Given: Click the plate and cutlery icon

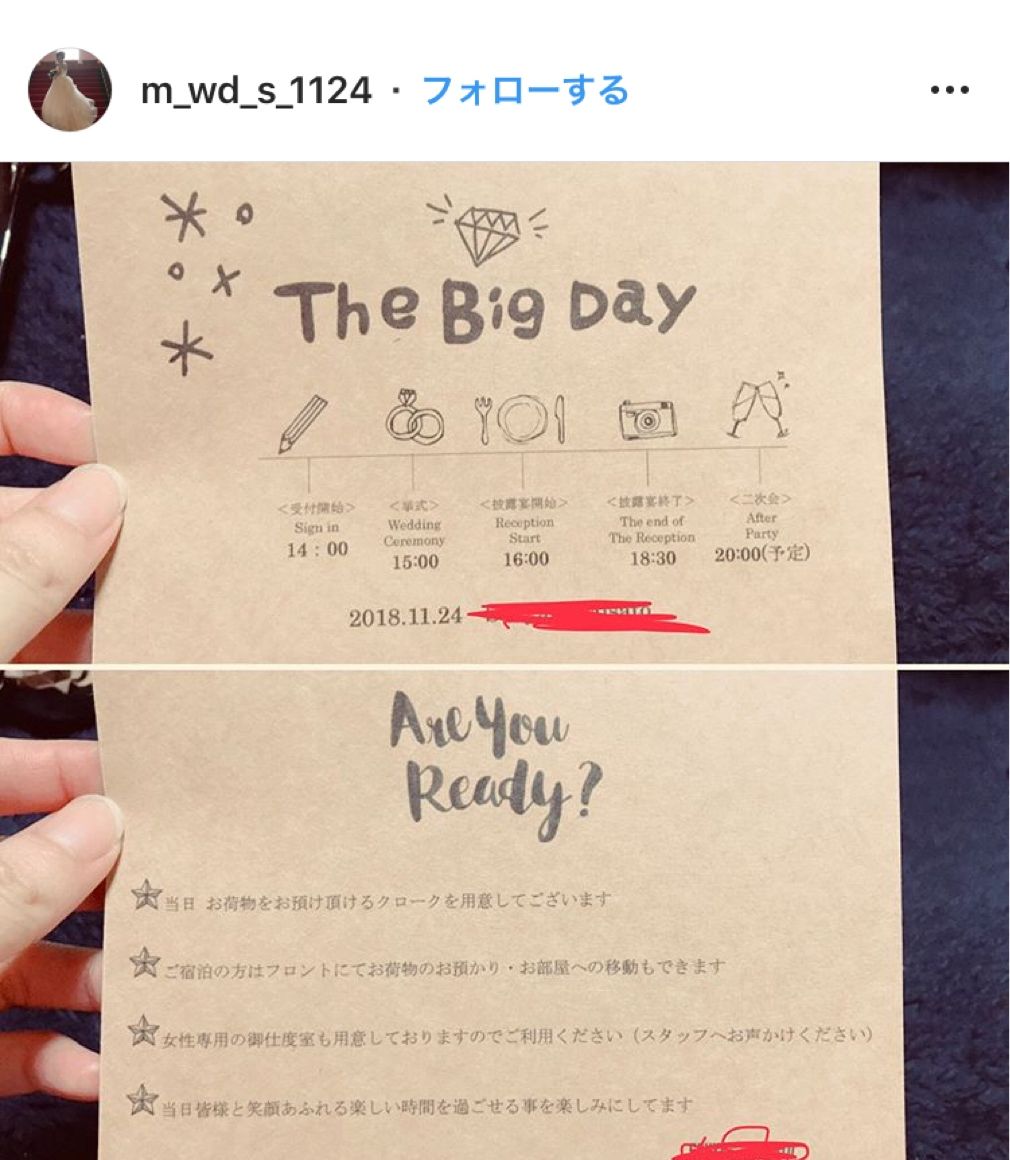Looking at the screenshot, I should (521, 419).
